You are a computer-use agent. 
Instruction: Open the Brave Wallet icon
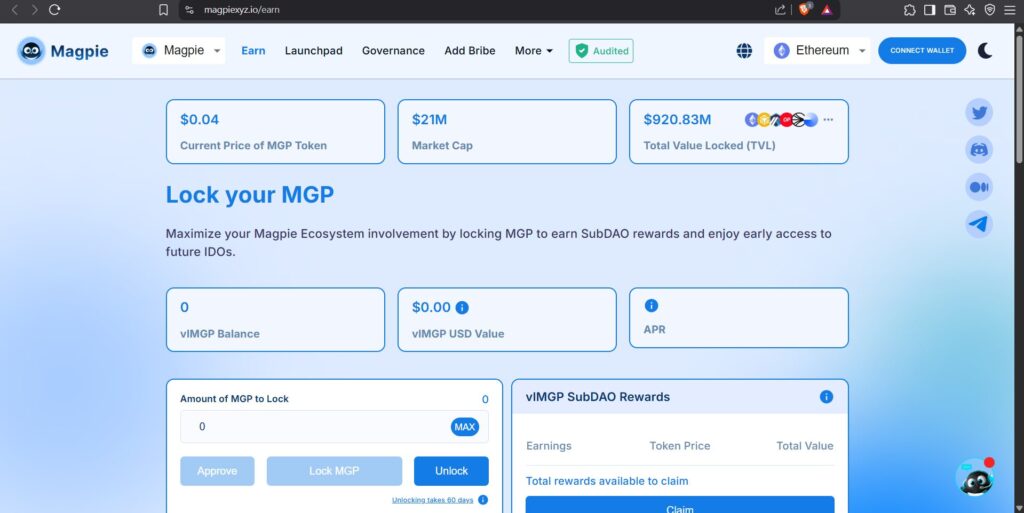coord(950,10)
